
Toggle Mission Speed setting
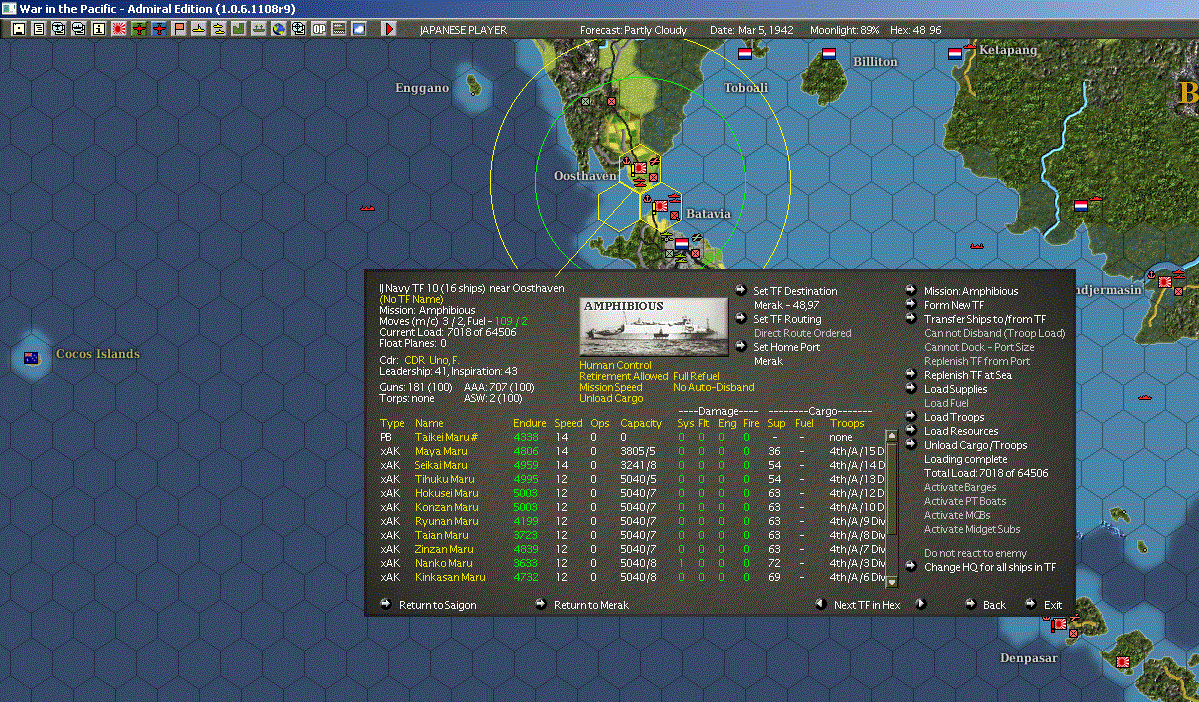coord(610,387)
